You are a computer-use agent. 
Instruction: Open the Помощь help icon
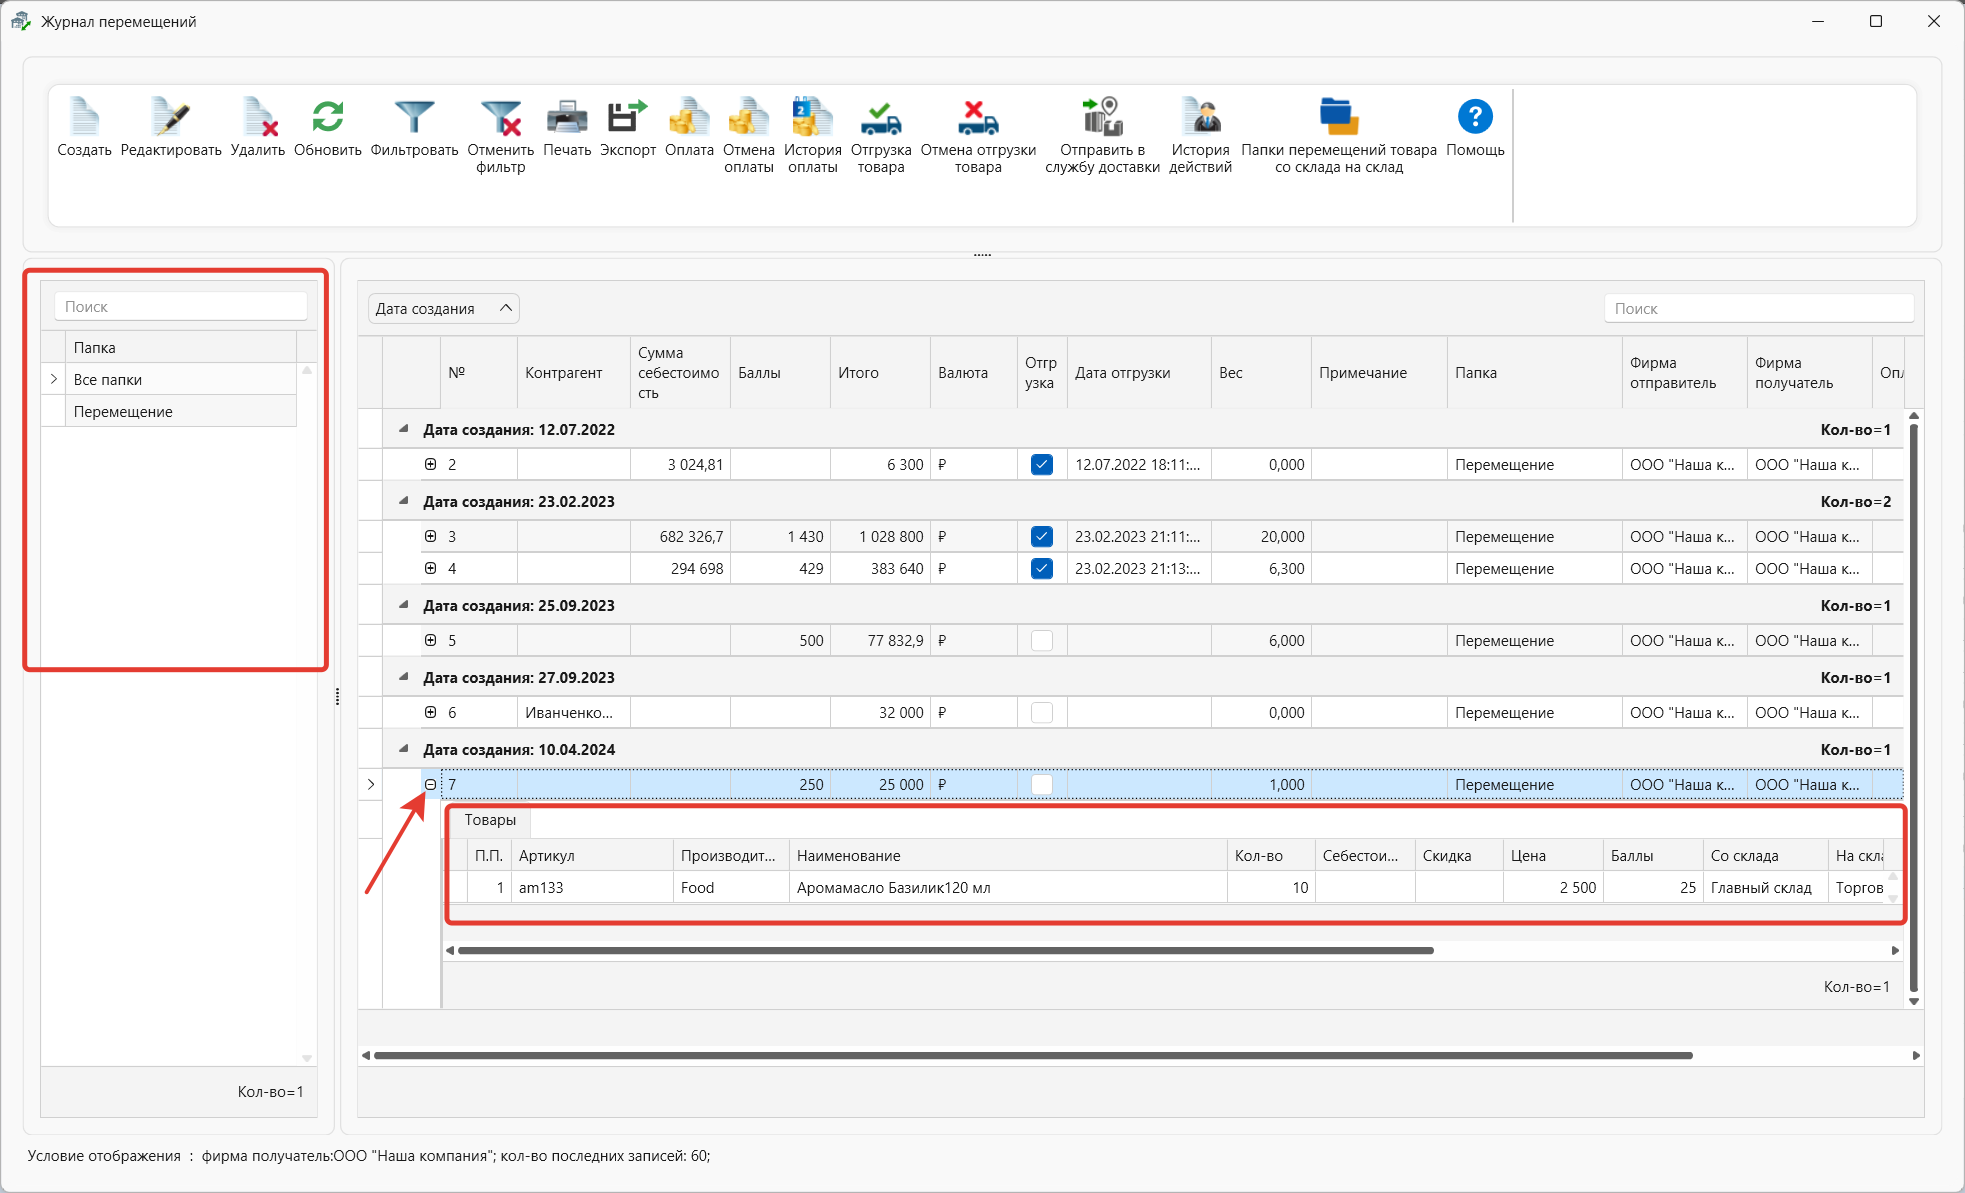pos(1475,118)
